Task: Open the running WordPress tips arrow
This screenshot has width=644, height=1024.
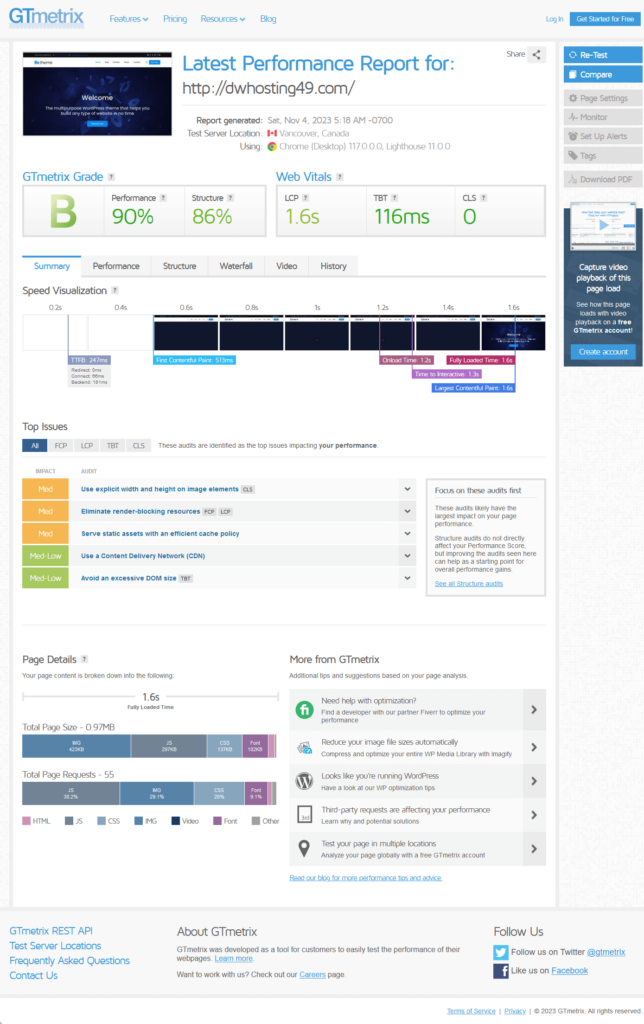Action: (534, 781)
